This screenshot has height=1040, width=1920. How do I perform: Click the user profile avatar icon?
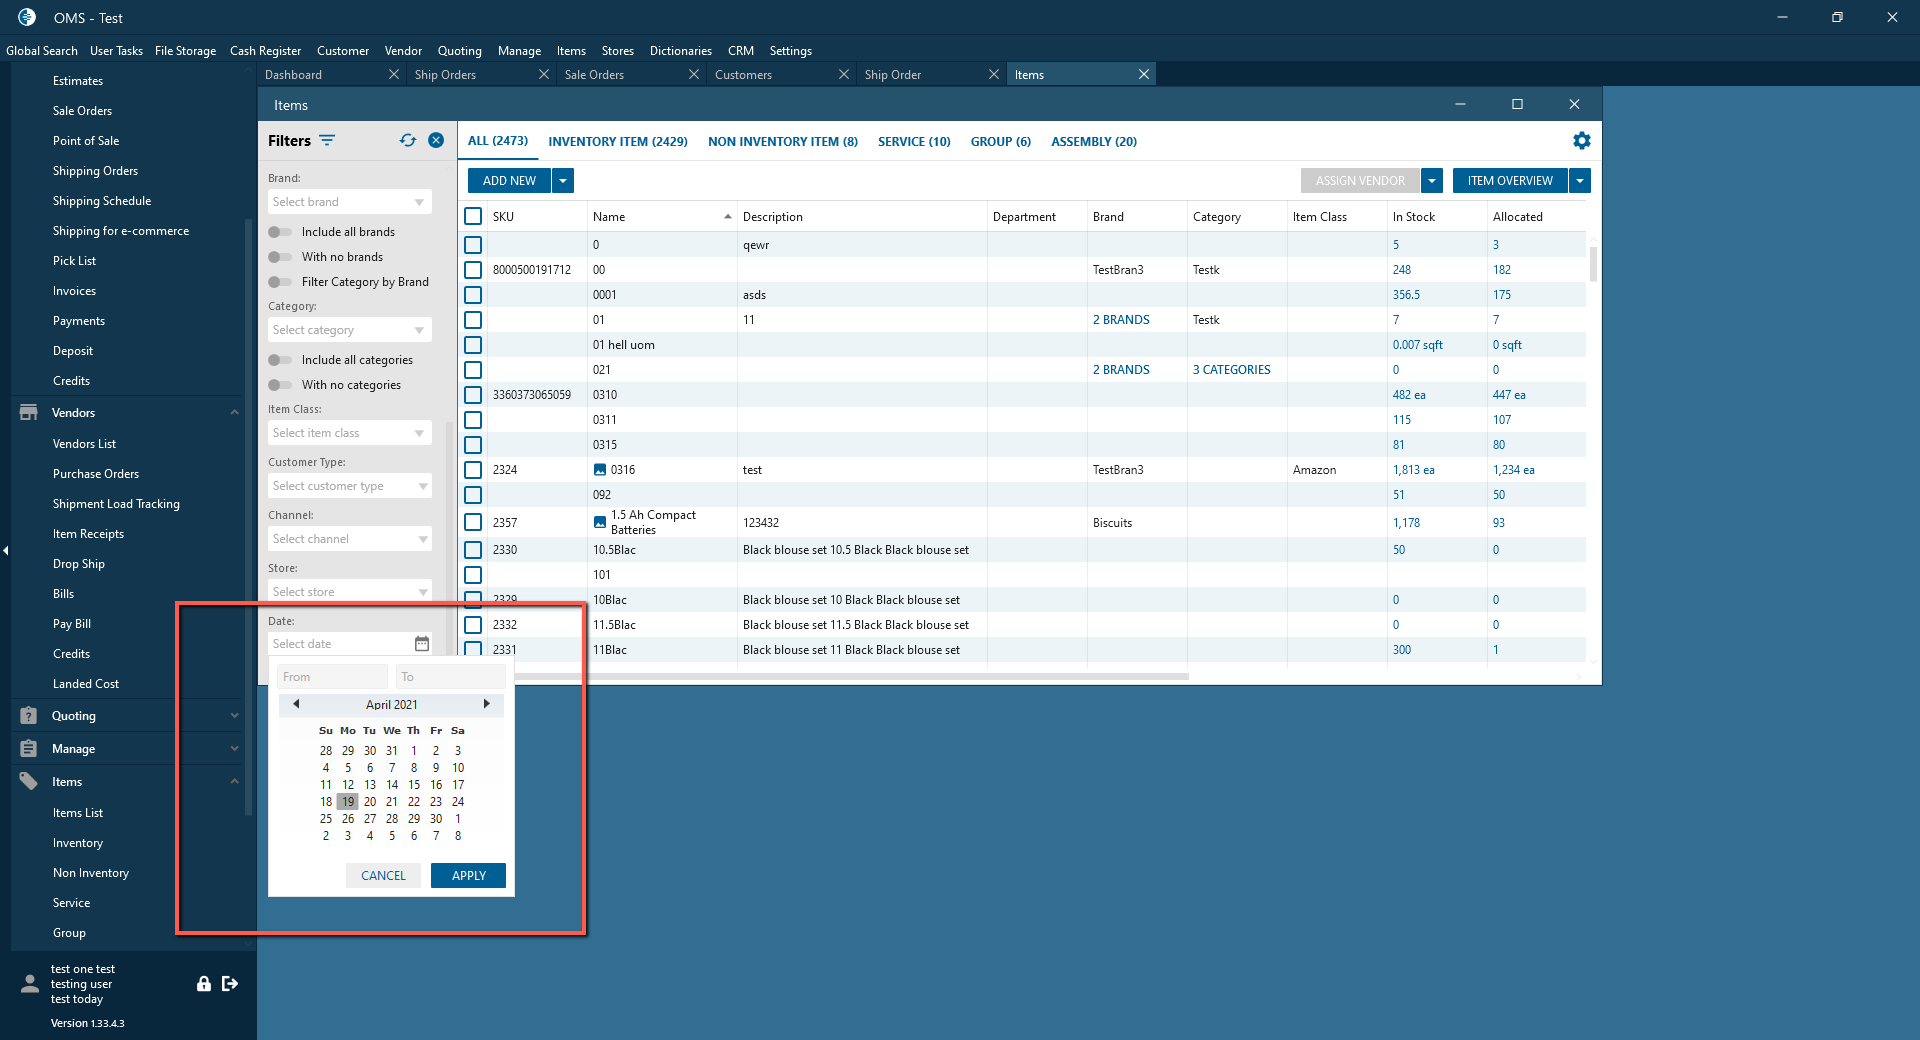click(30, 984)
